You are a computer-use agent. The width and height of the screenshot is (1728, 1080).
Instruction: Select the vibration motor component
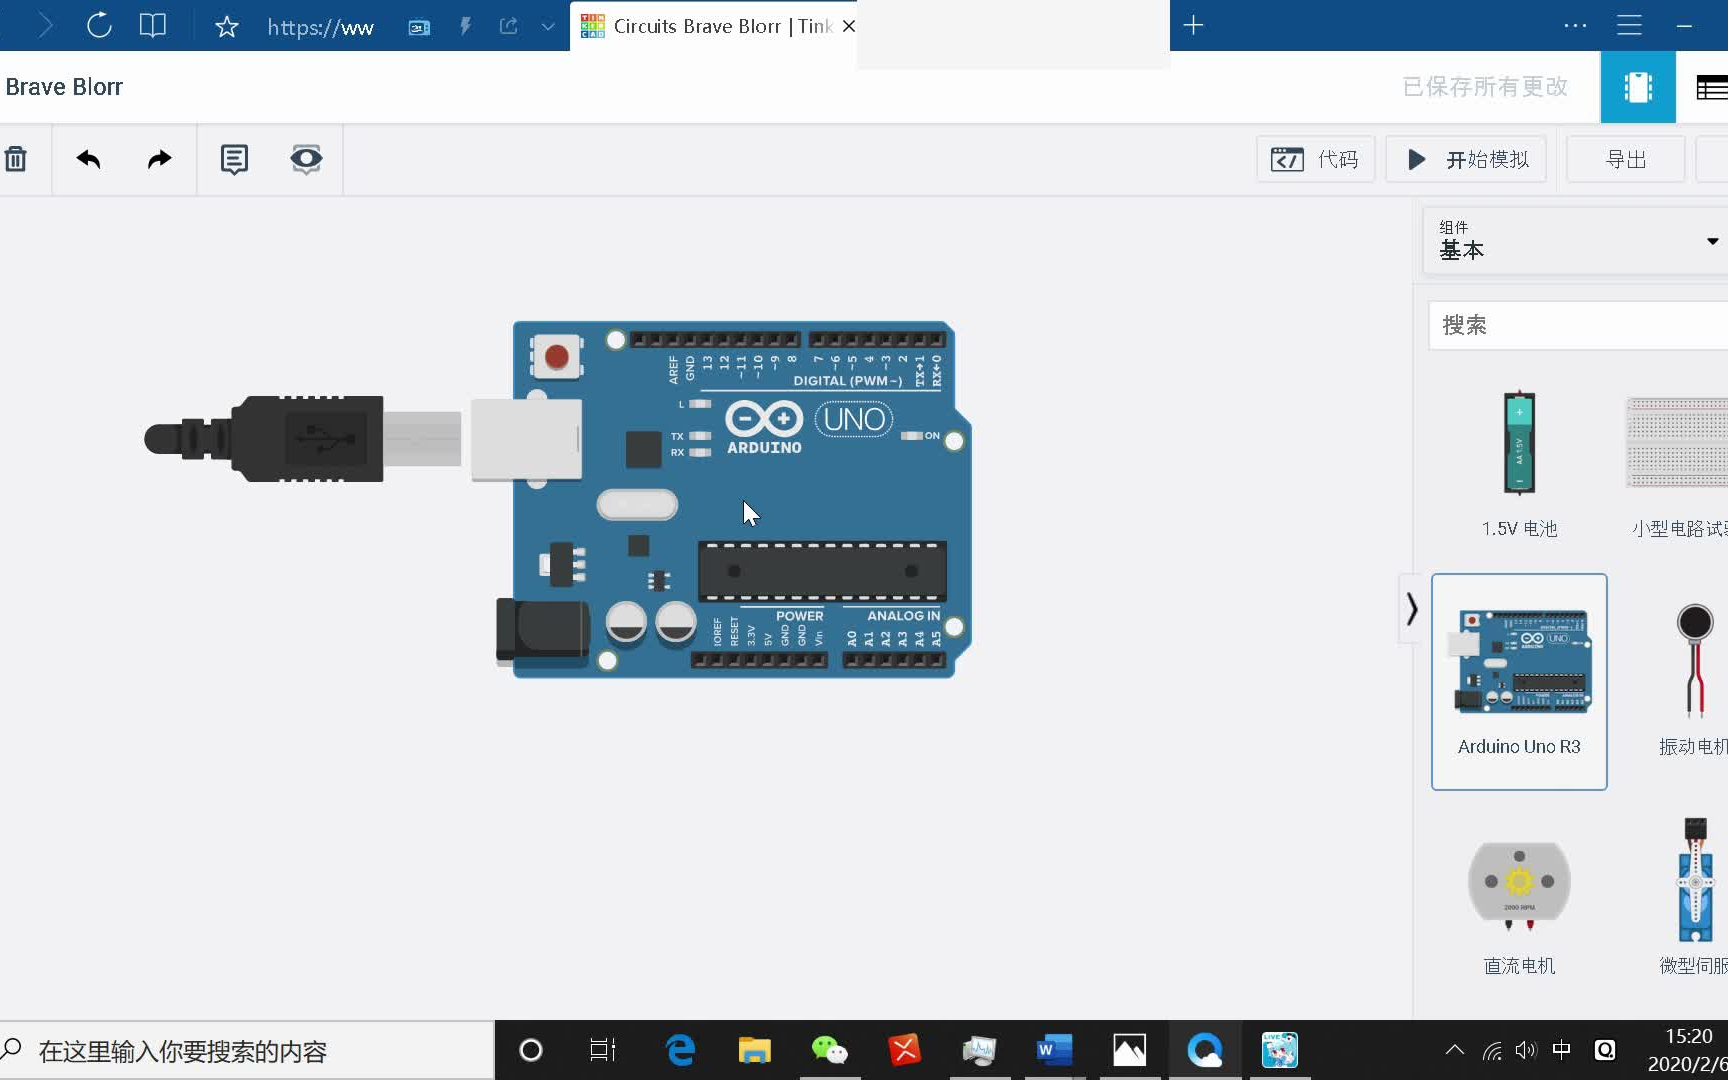click(1693, 681)
